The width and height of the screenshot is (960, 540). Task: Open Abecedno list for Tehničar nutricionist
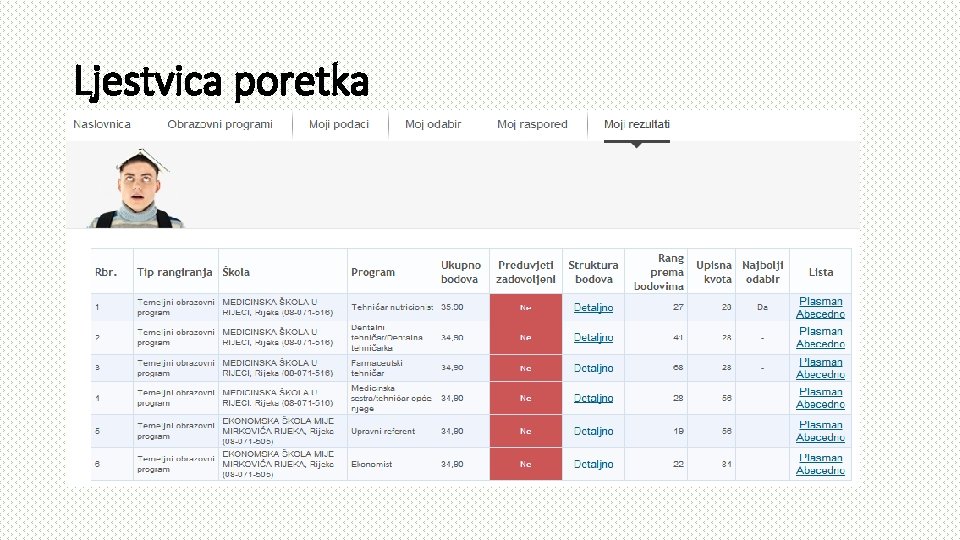coord(820,314)
